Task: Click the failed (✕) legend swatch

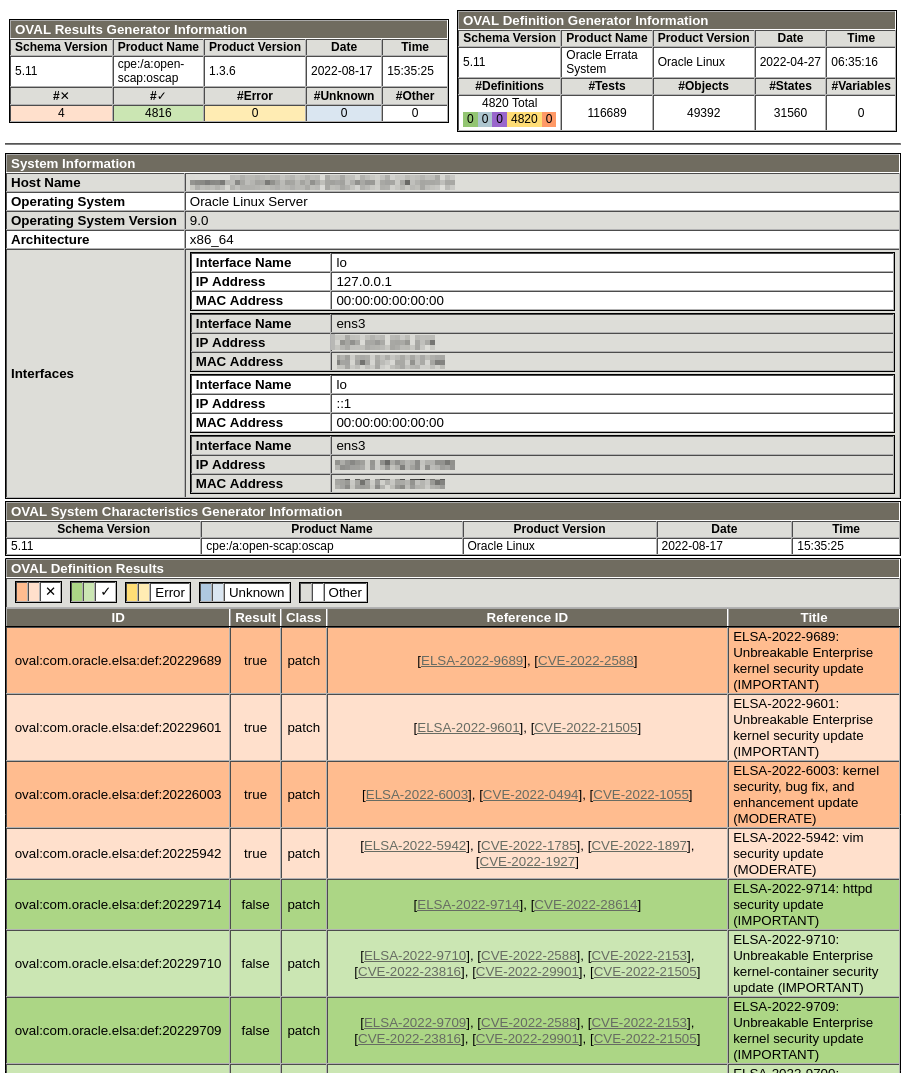Action: pos(38,592)
